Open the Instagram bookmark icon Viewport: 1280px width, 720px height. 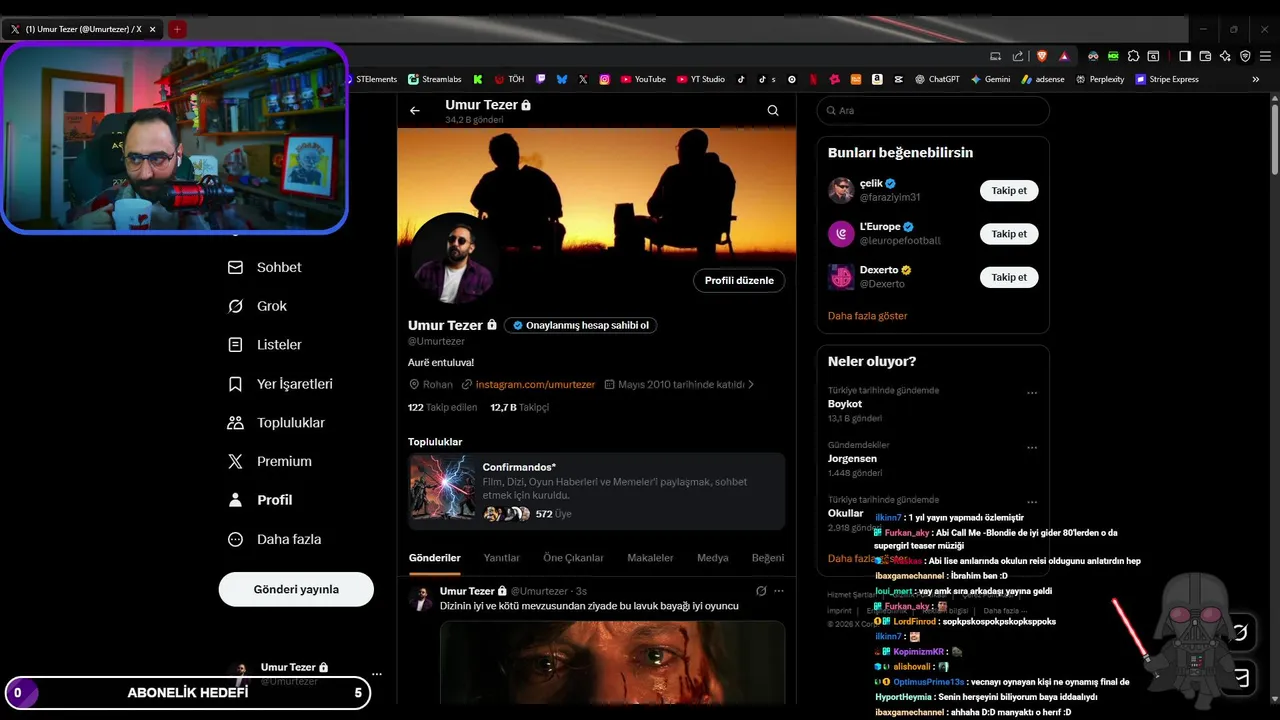(605, 79)
